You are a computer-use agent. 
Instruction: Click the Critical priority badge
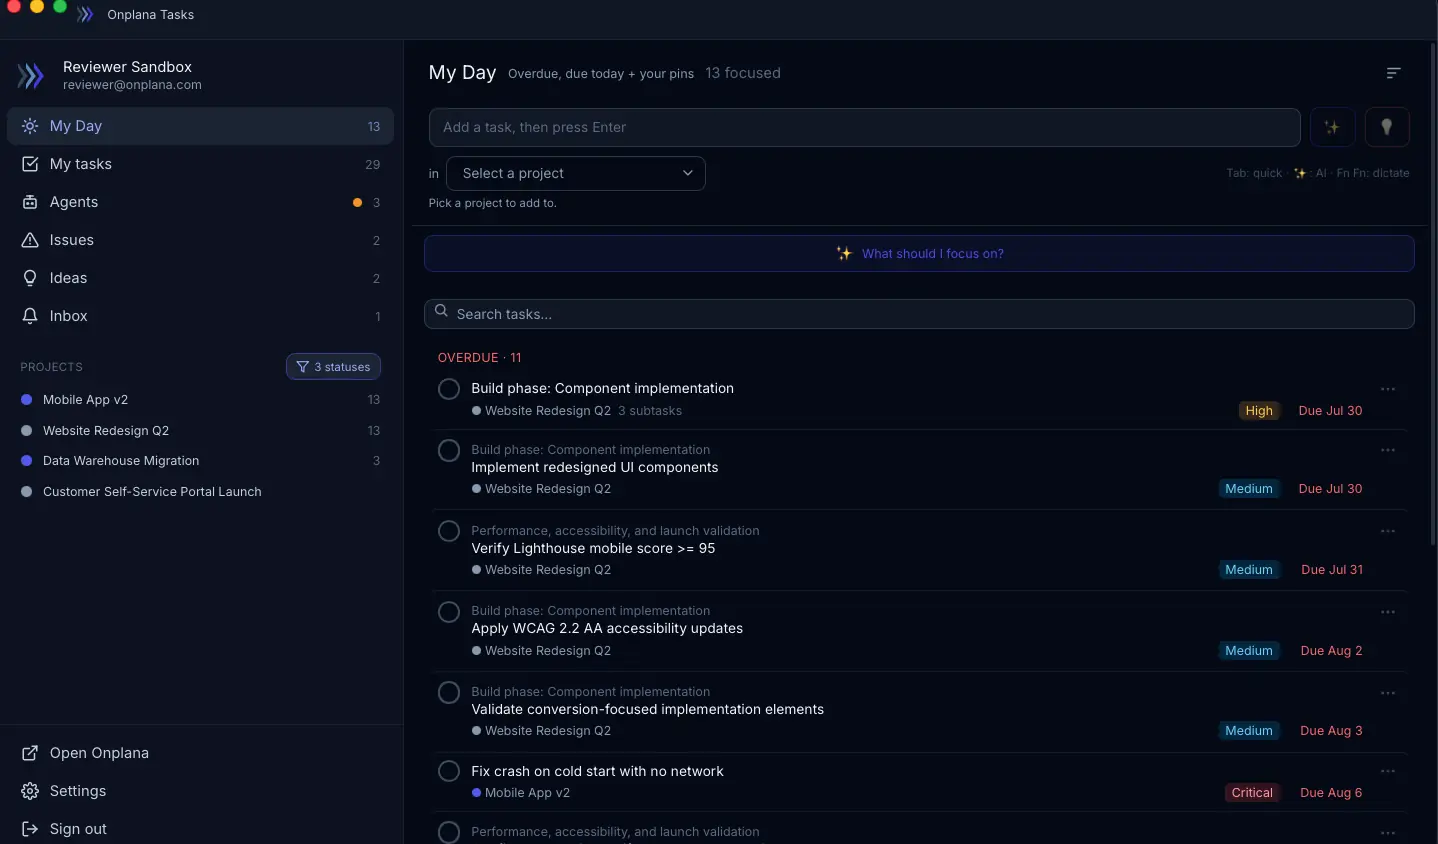(1252, 793)
